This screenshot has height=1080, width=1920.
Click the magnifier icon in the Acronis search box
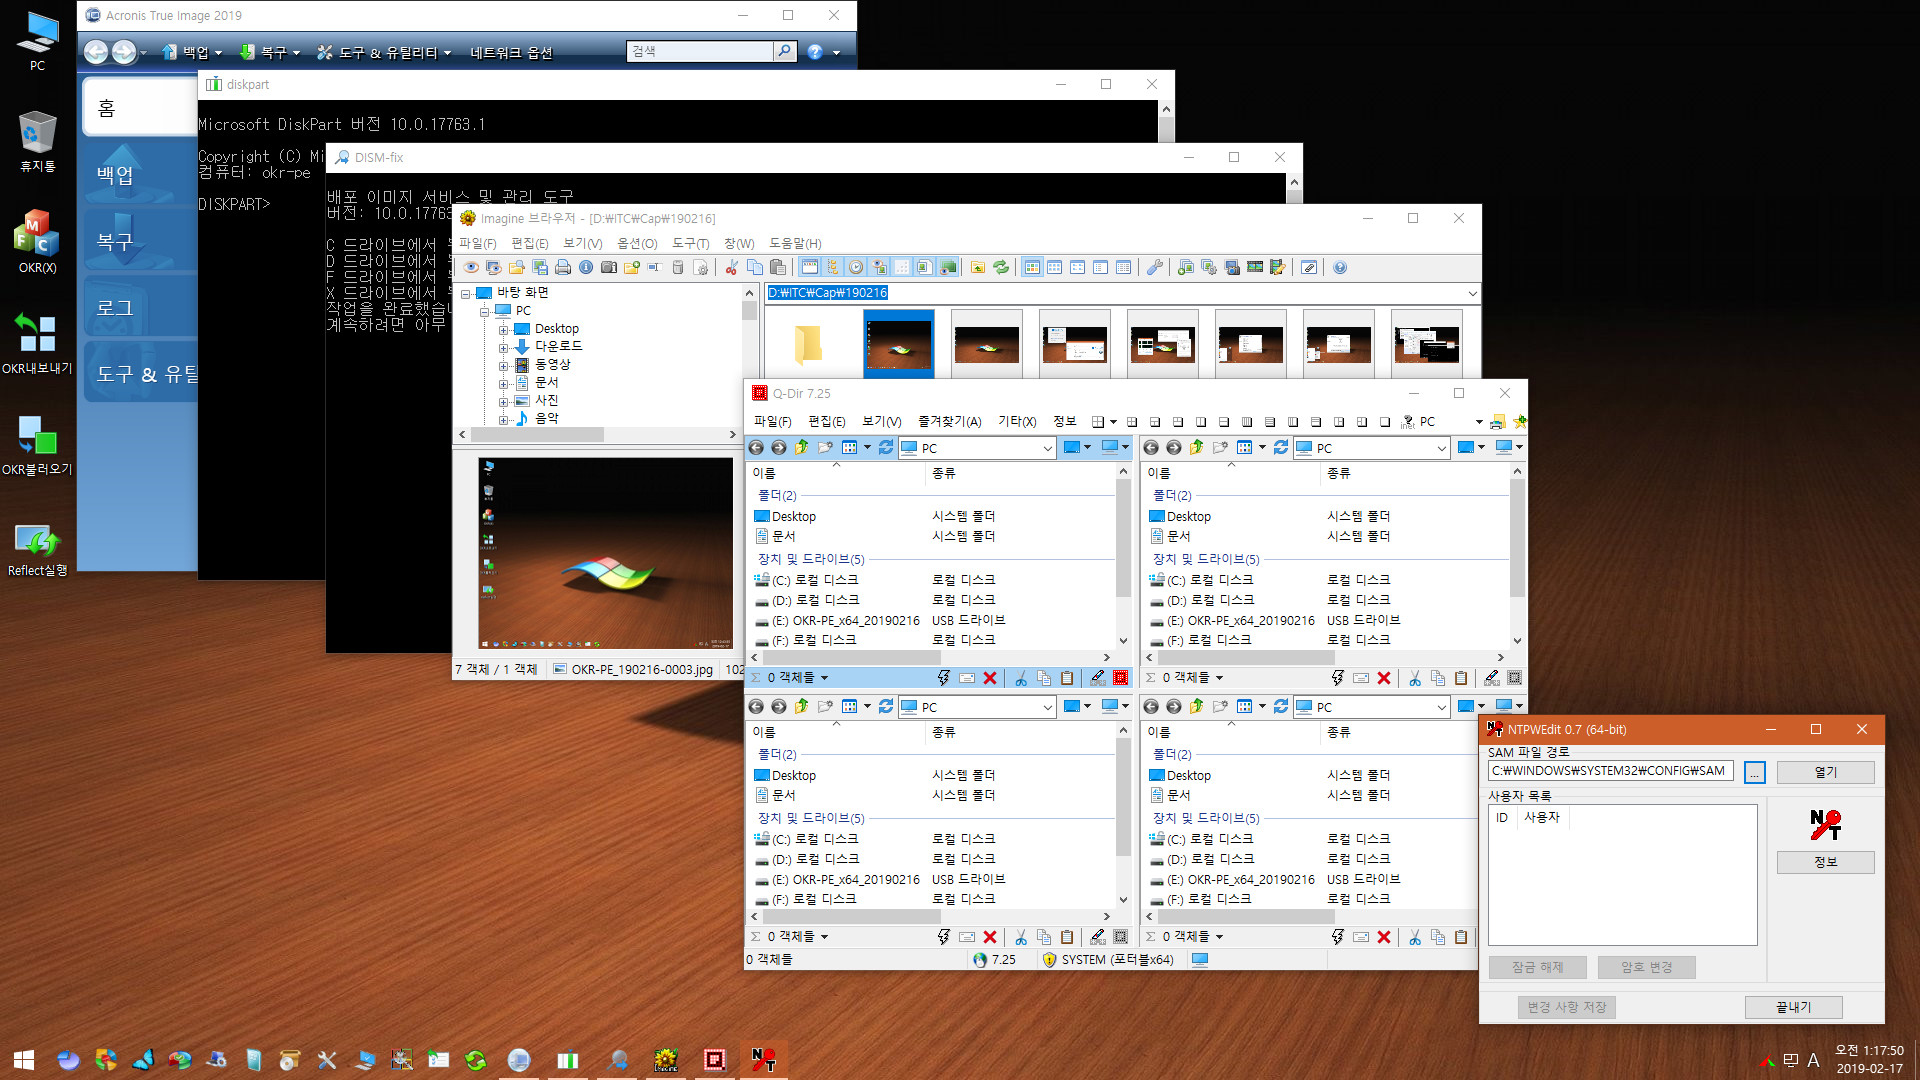784,51
